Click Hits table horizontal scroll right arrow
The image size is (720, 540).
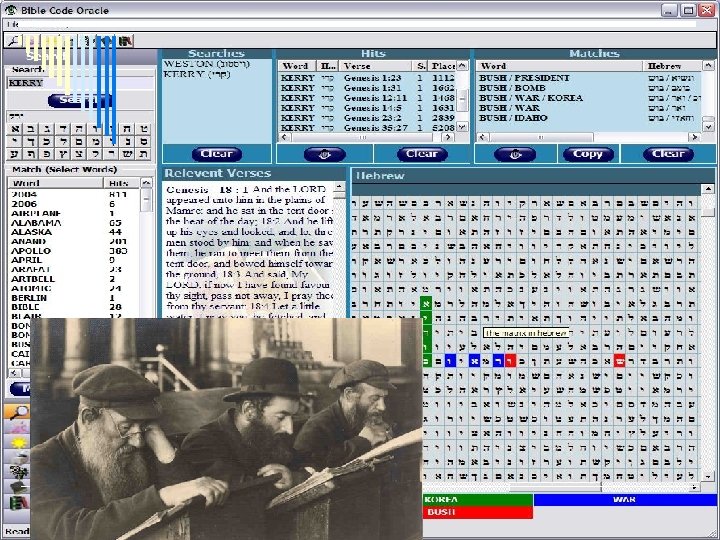448,137
